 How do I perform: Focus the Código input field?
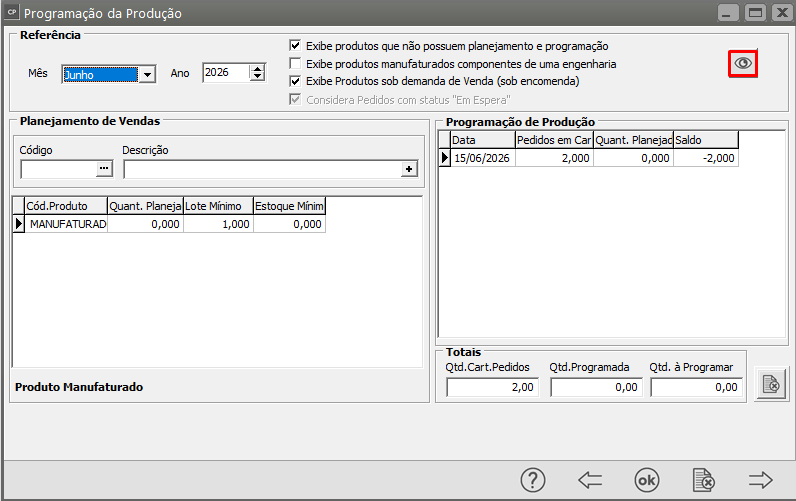click(x=59, y=169)
